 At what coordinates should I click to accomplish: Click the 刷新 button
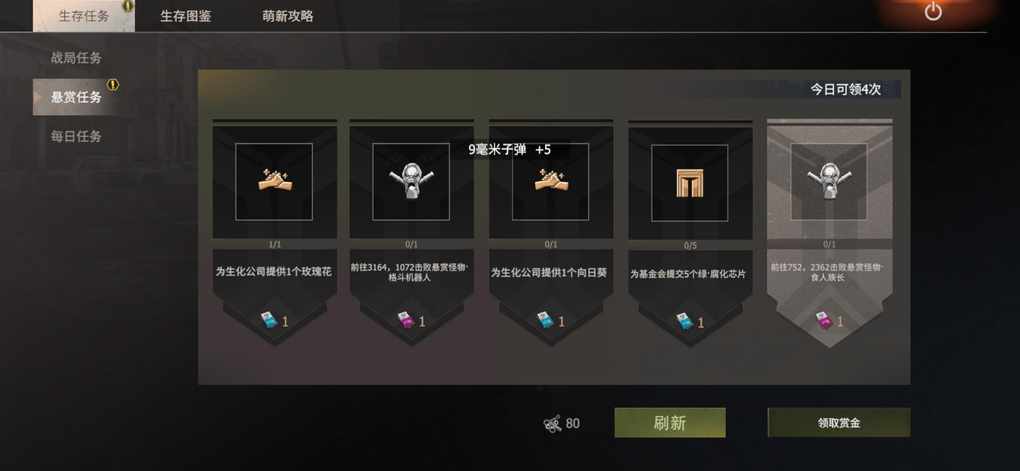[x=669, y=423]
